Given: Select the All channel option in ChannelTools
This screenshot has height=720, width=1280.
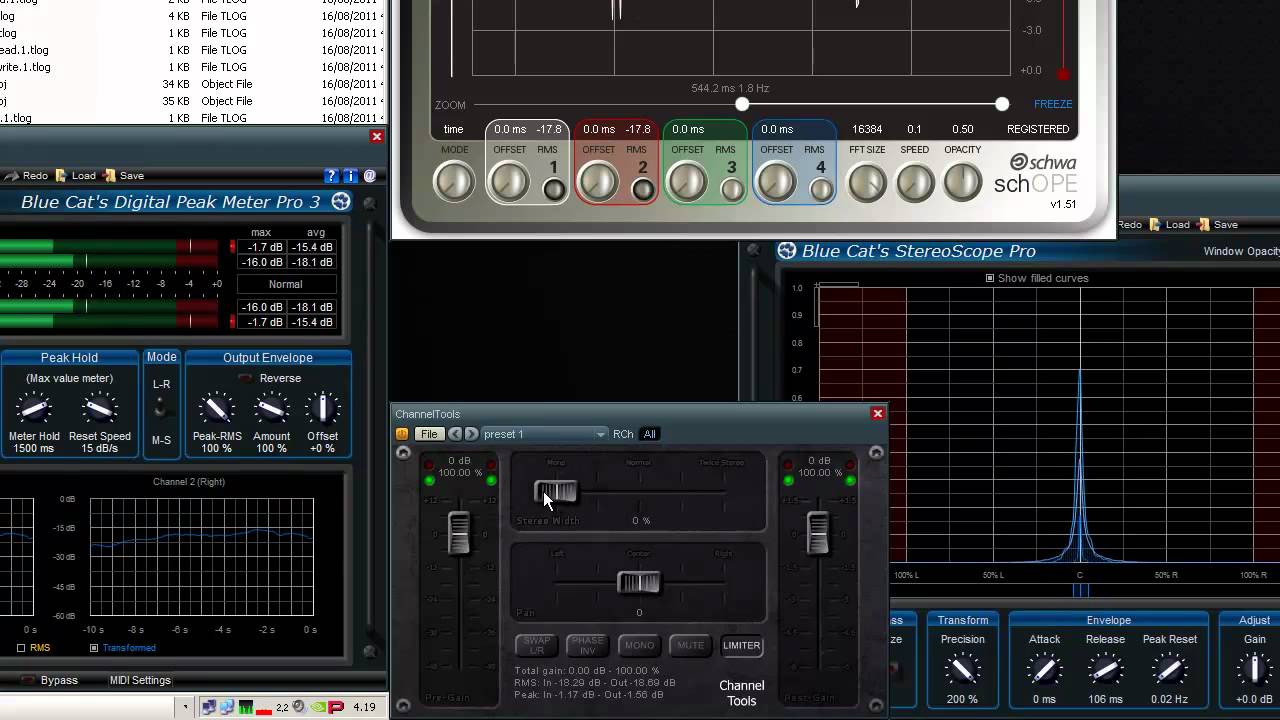Looking at the screenshot, I should tap(650, 434).
